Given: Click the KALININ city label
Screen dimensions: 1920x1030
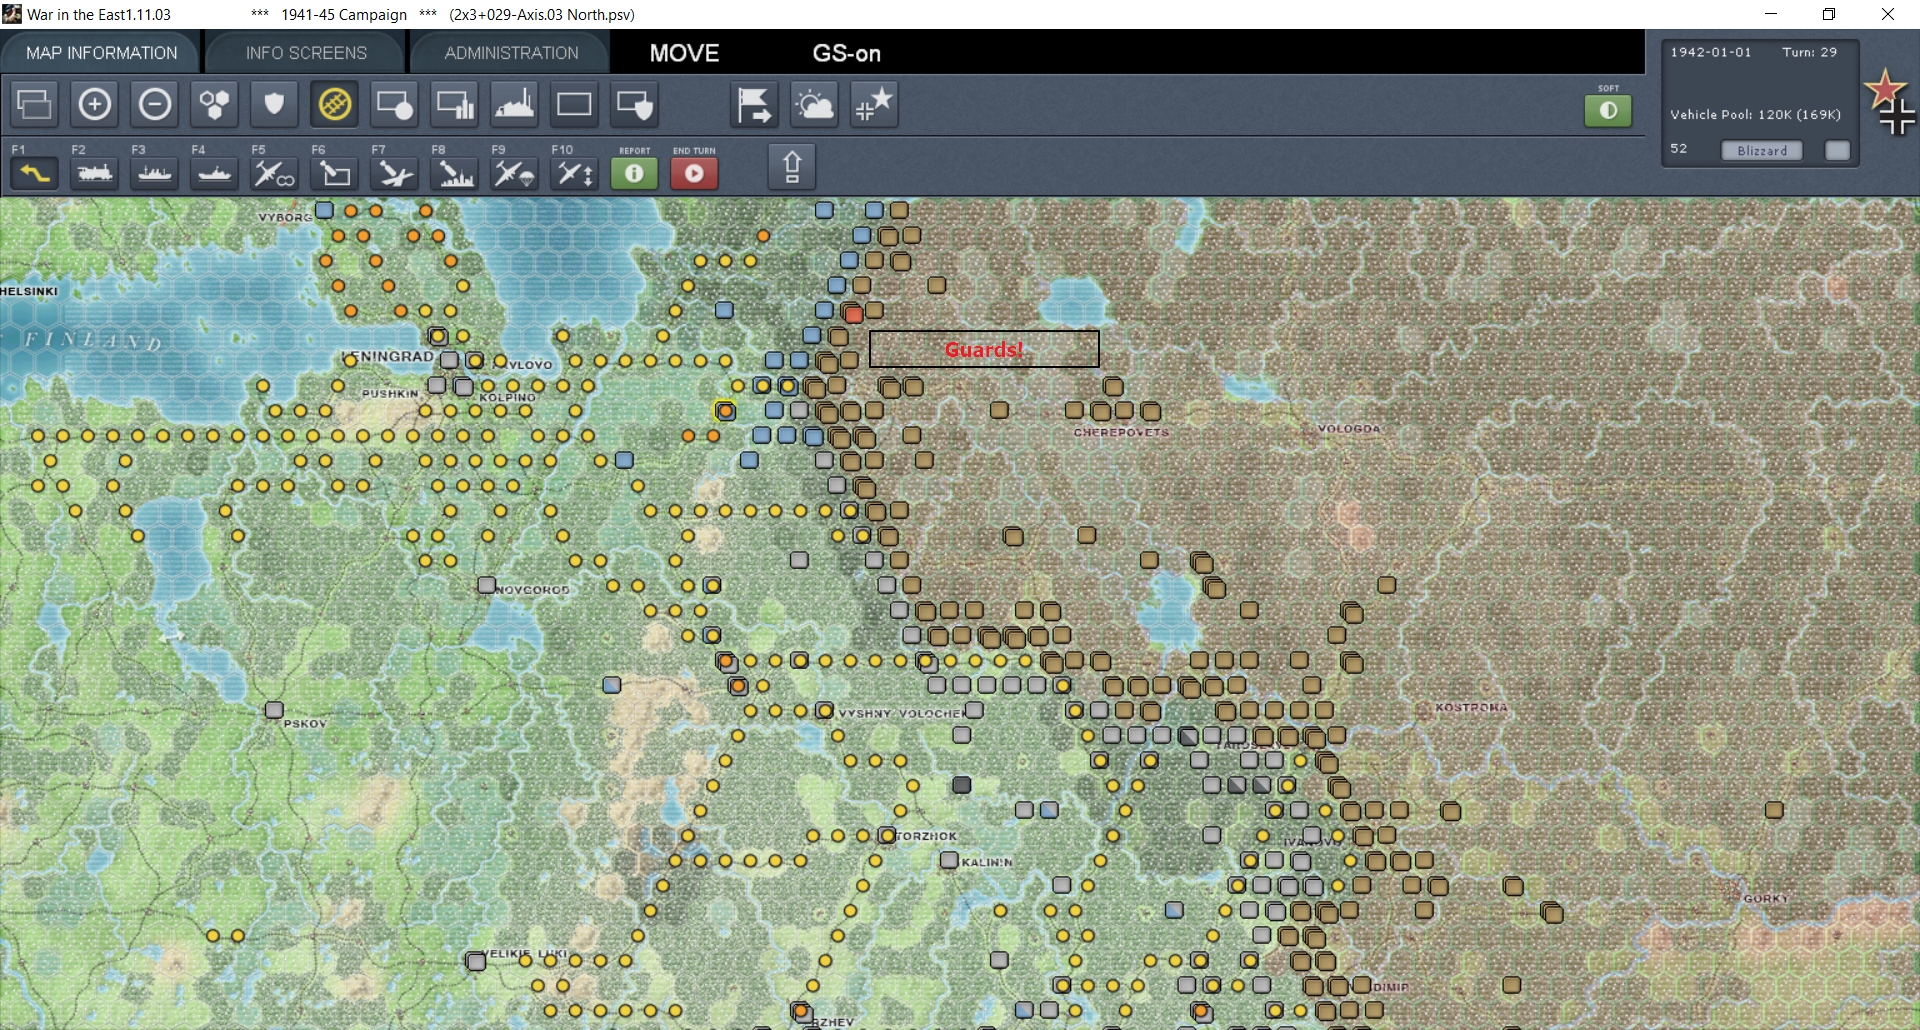Looking at the screenshot, I should tap(987, 862).
